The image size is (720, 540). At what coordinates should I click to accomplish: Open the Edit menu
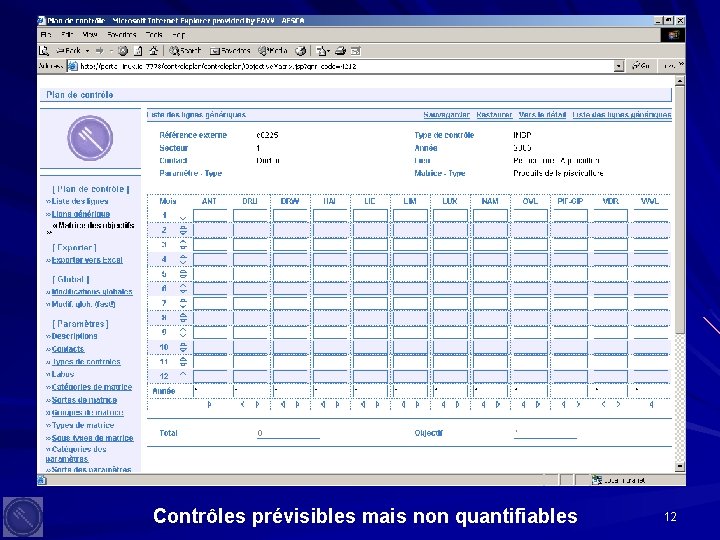tap(67, 34)
